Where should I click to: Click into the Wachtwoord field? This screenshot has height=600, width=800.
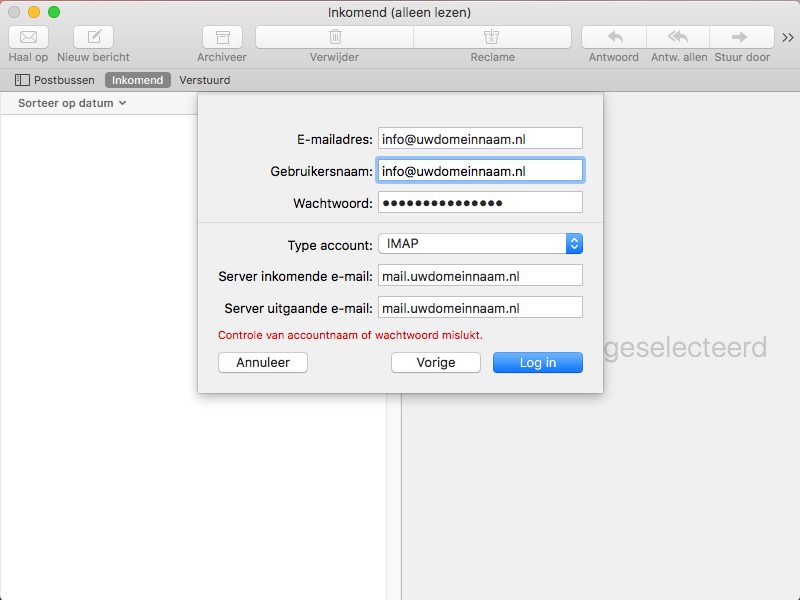point(480,203)
